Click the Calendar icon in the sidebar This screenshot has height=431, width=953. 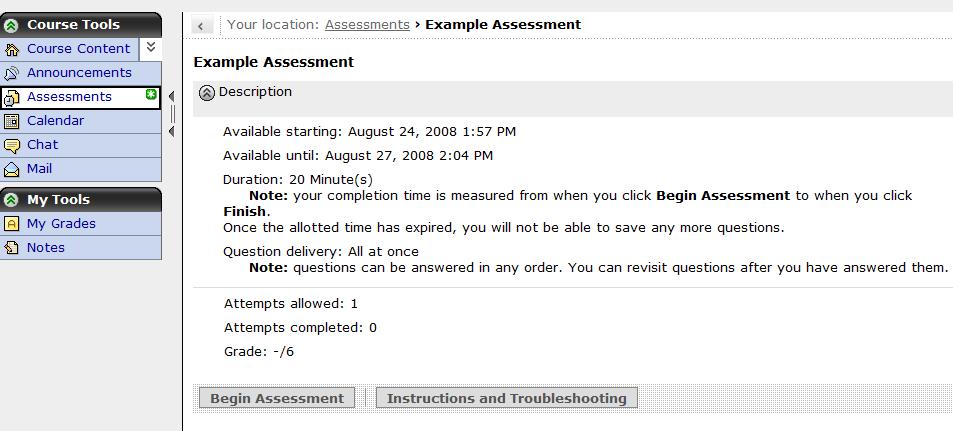(12, 121)
